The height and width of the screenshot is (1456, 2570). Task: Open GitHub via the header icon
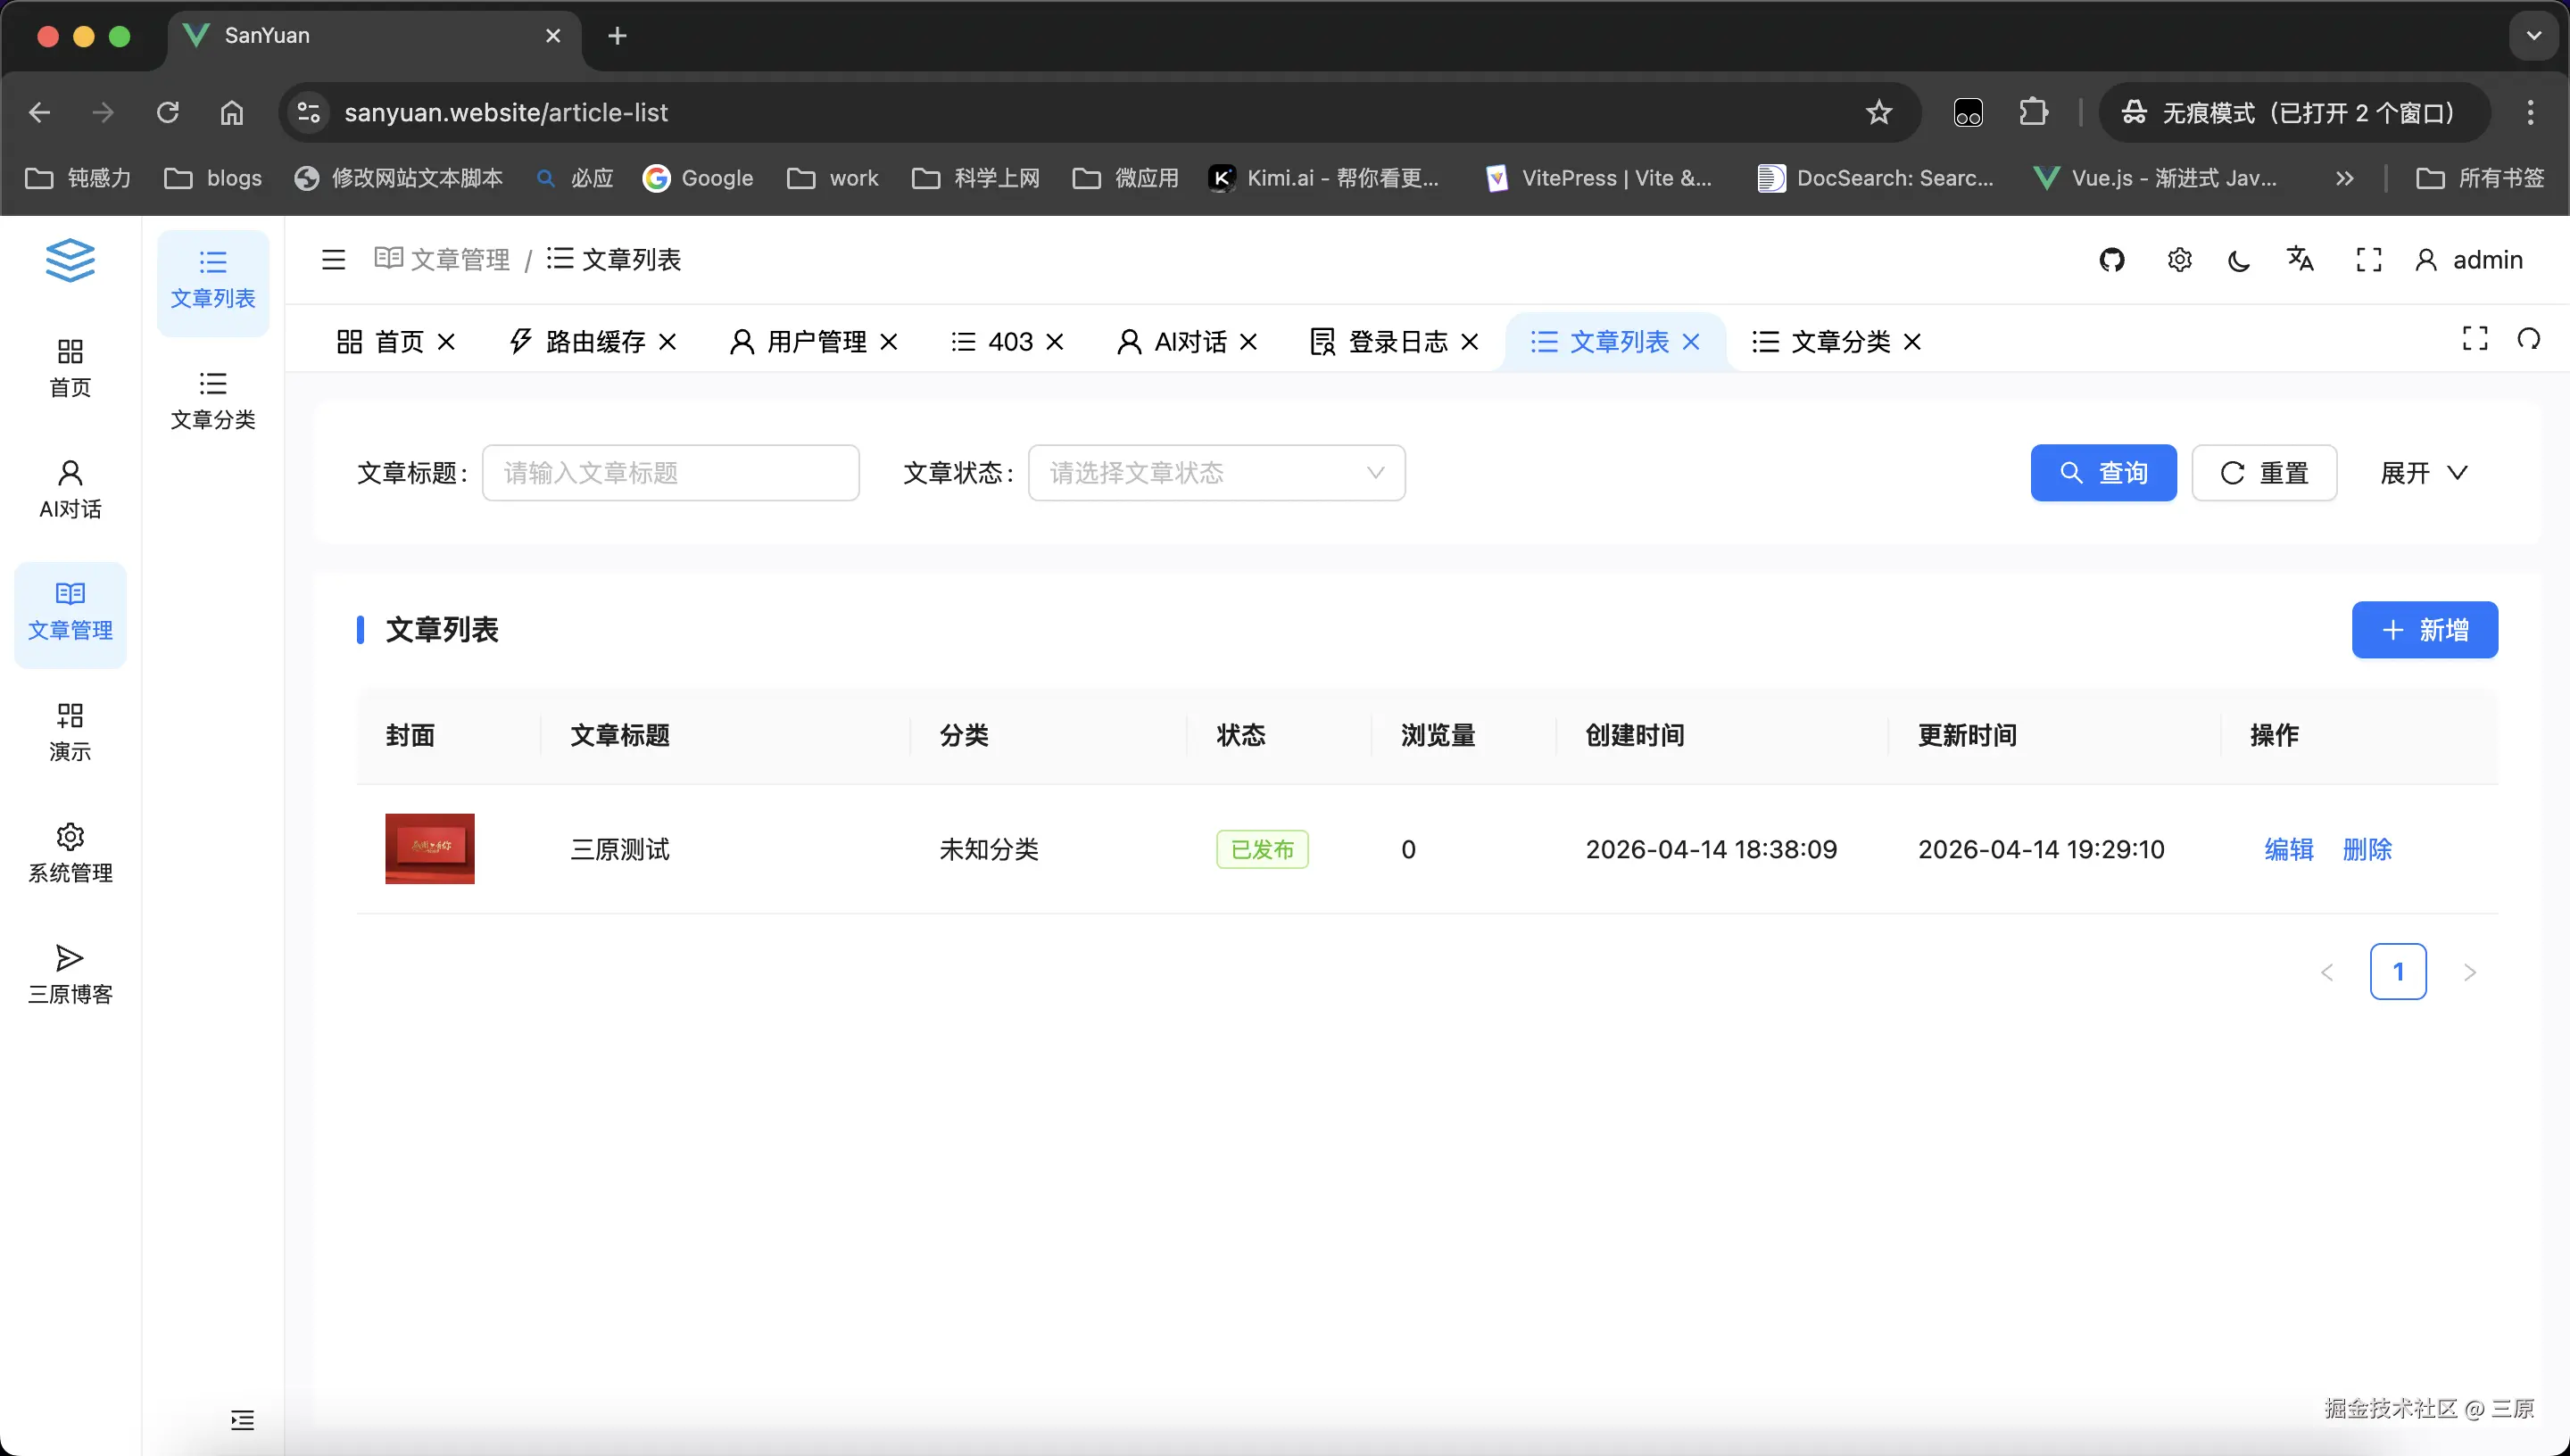click(x=2112, y=259)
